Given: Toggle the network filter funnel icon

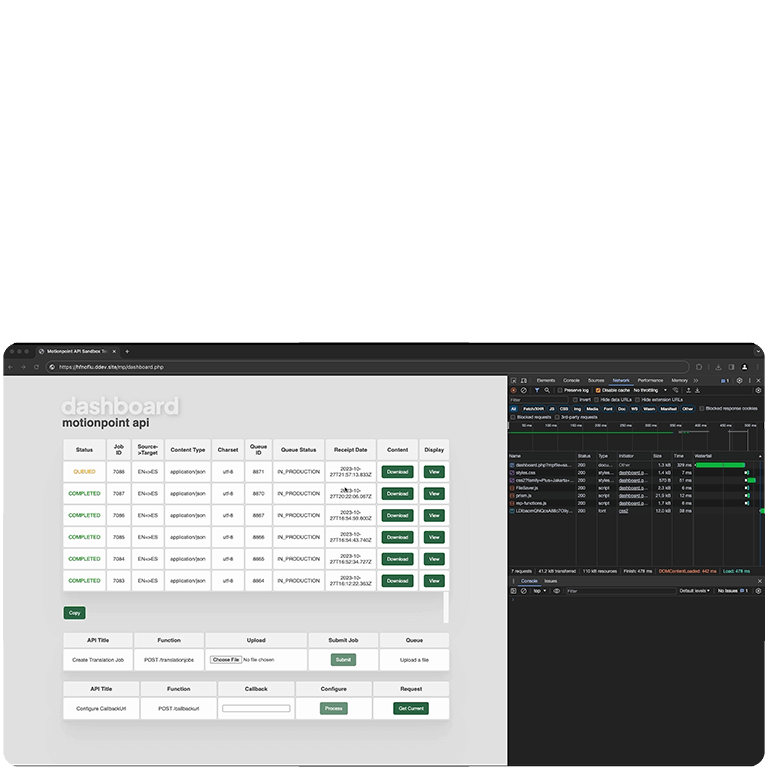Looking at the screenshot, I should pyautogui.click(x=537, y=390).
